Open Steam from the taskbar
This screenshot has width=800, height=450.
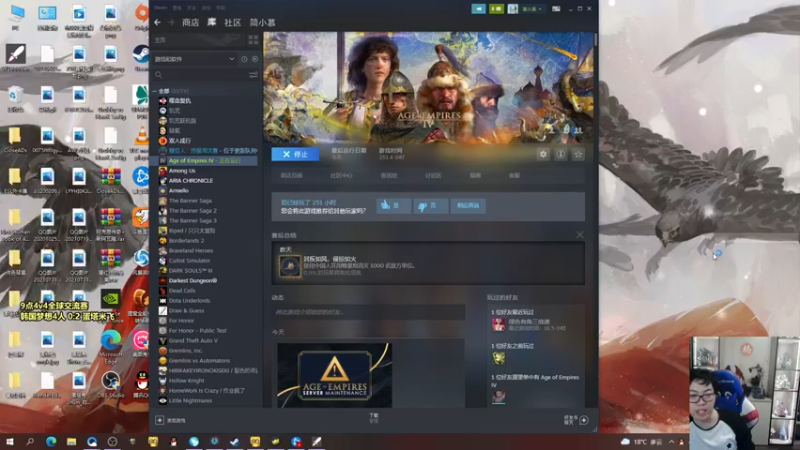(235, 441)
